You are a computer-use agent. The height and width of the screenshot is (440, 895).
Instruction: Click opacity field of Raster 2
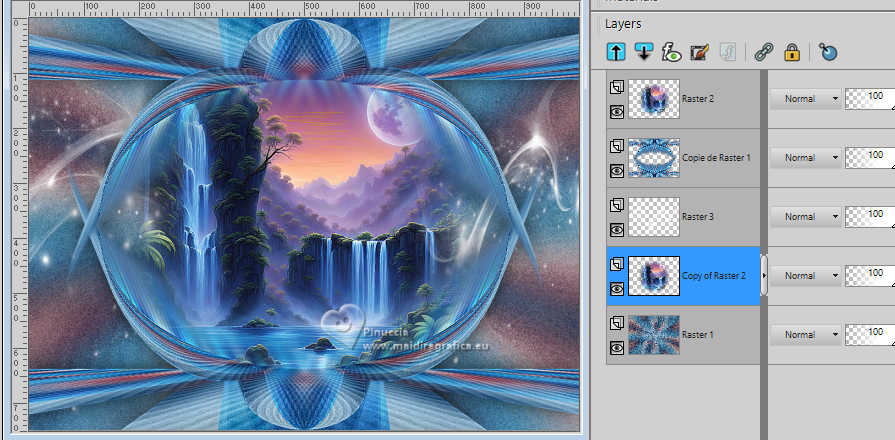pyautogui.click(x=869, y=99)
